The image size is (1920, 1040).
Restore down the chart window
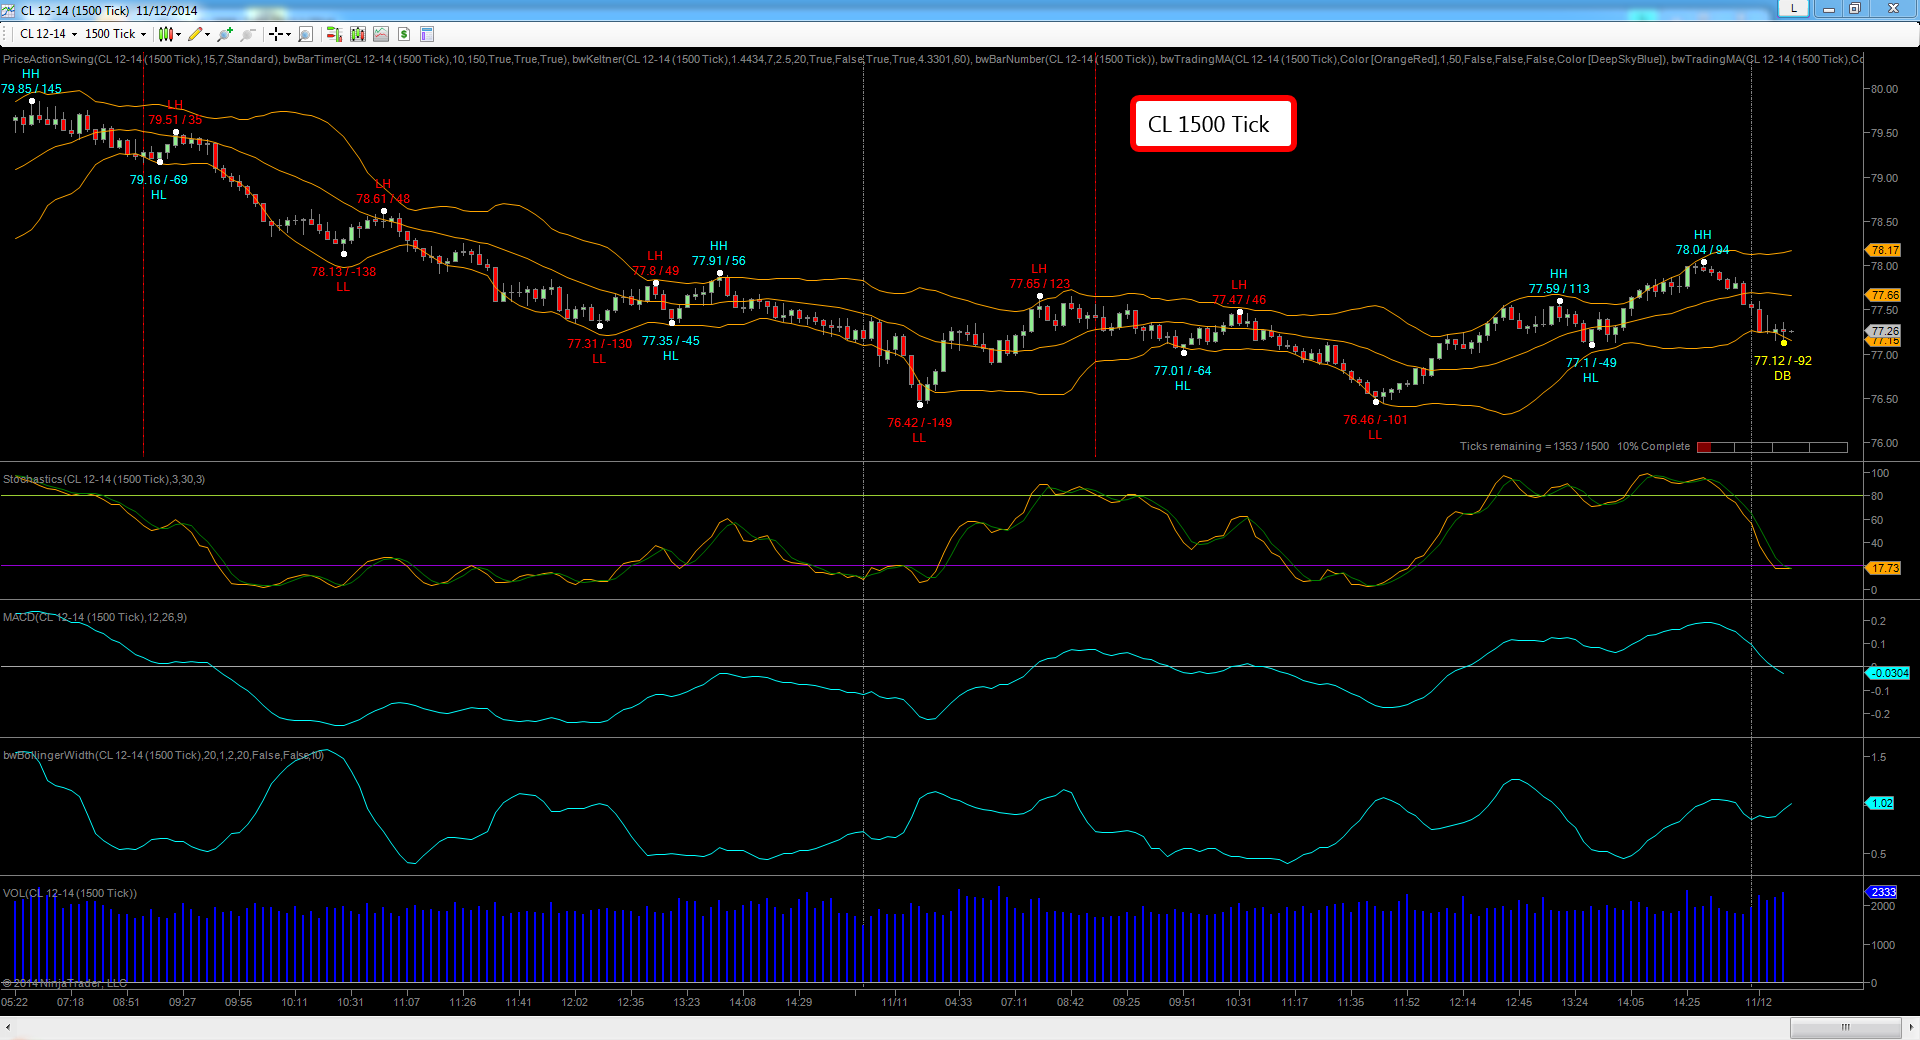tap(1854, 8)
